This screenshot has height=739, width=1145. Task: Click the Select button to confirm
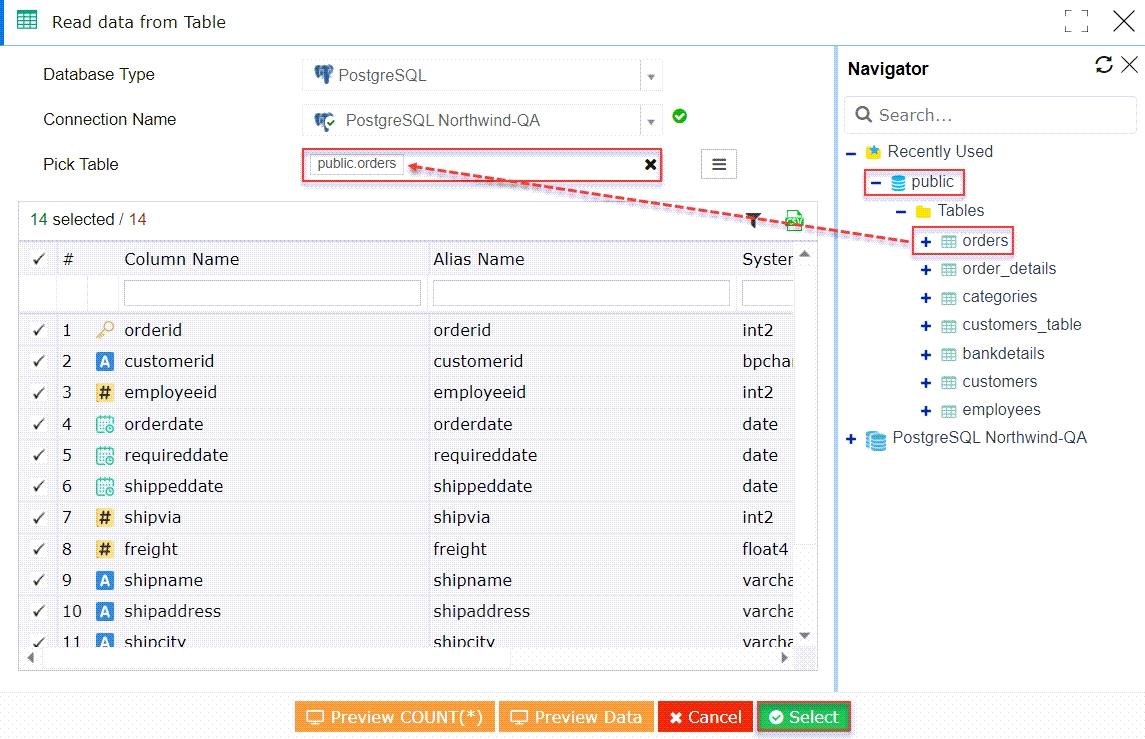tap(803, 716)
